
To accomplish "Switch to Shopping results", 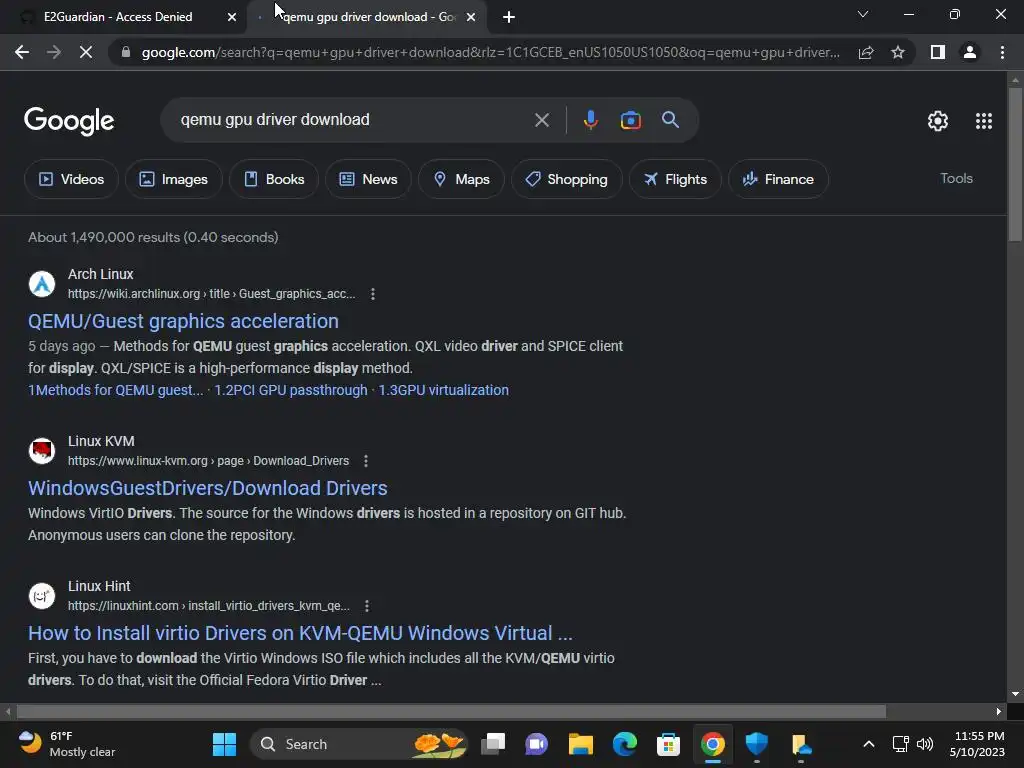I will click(566, 179).
